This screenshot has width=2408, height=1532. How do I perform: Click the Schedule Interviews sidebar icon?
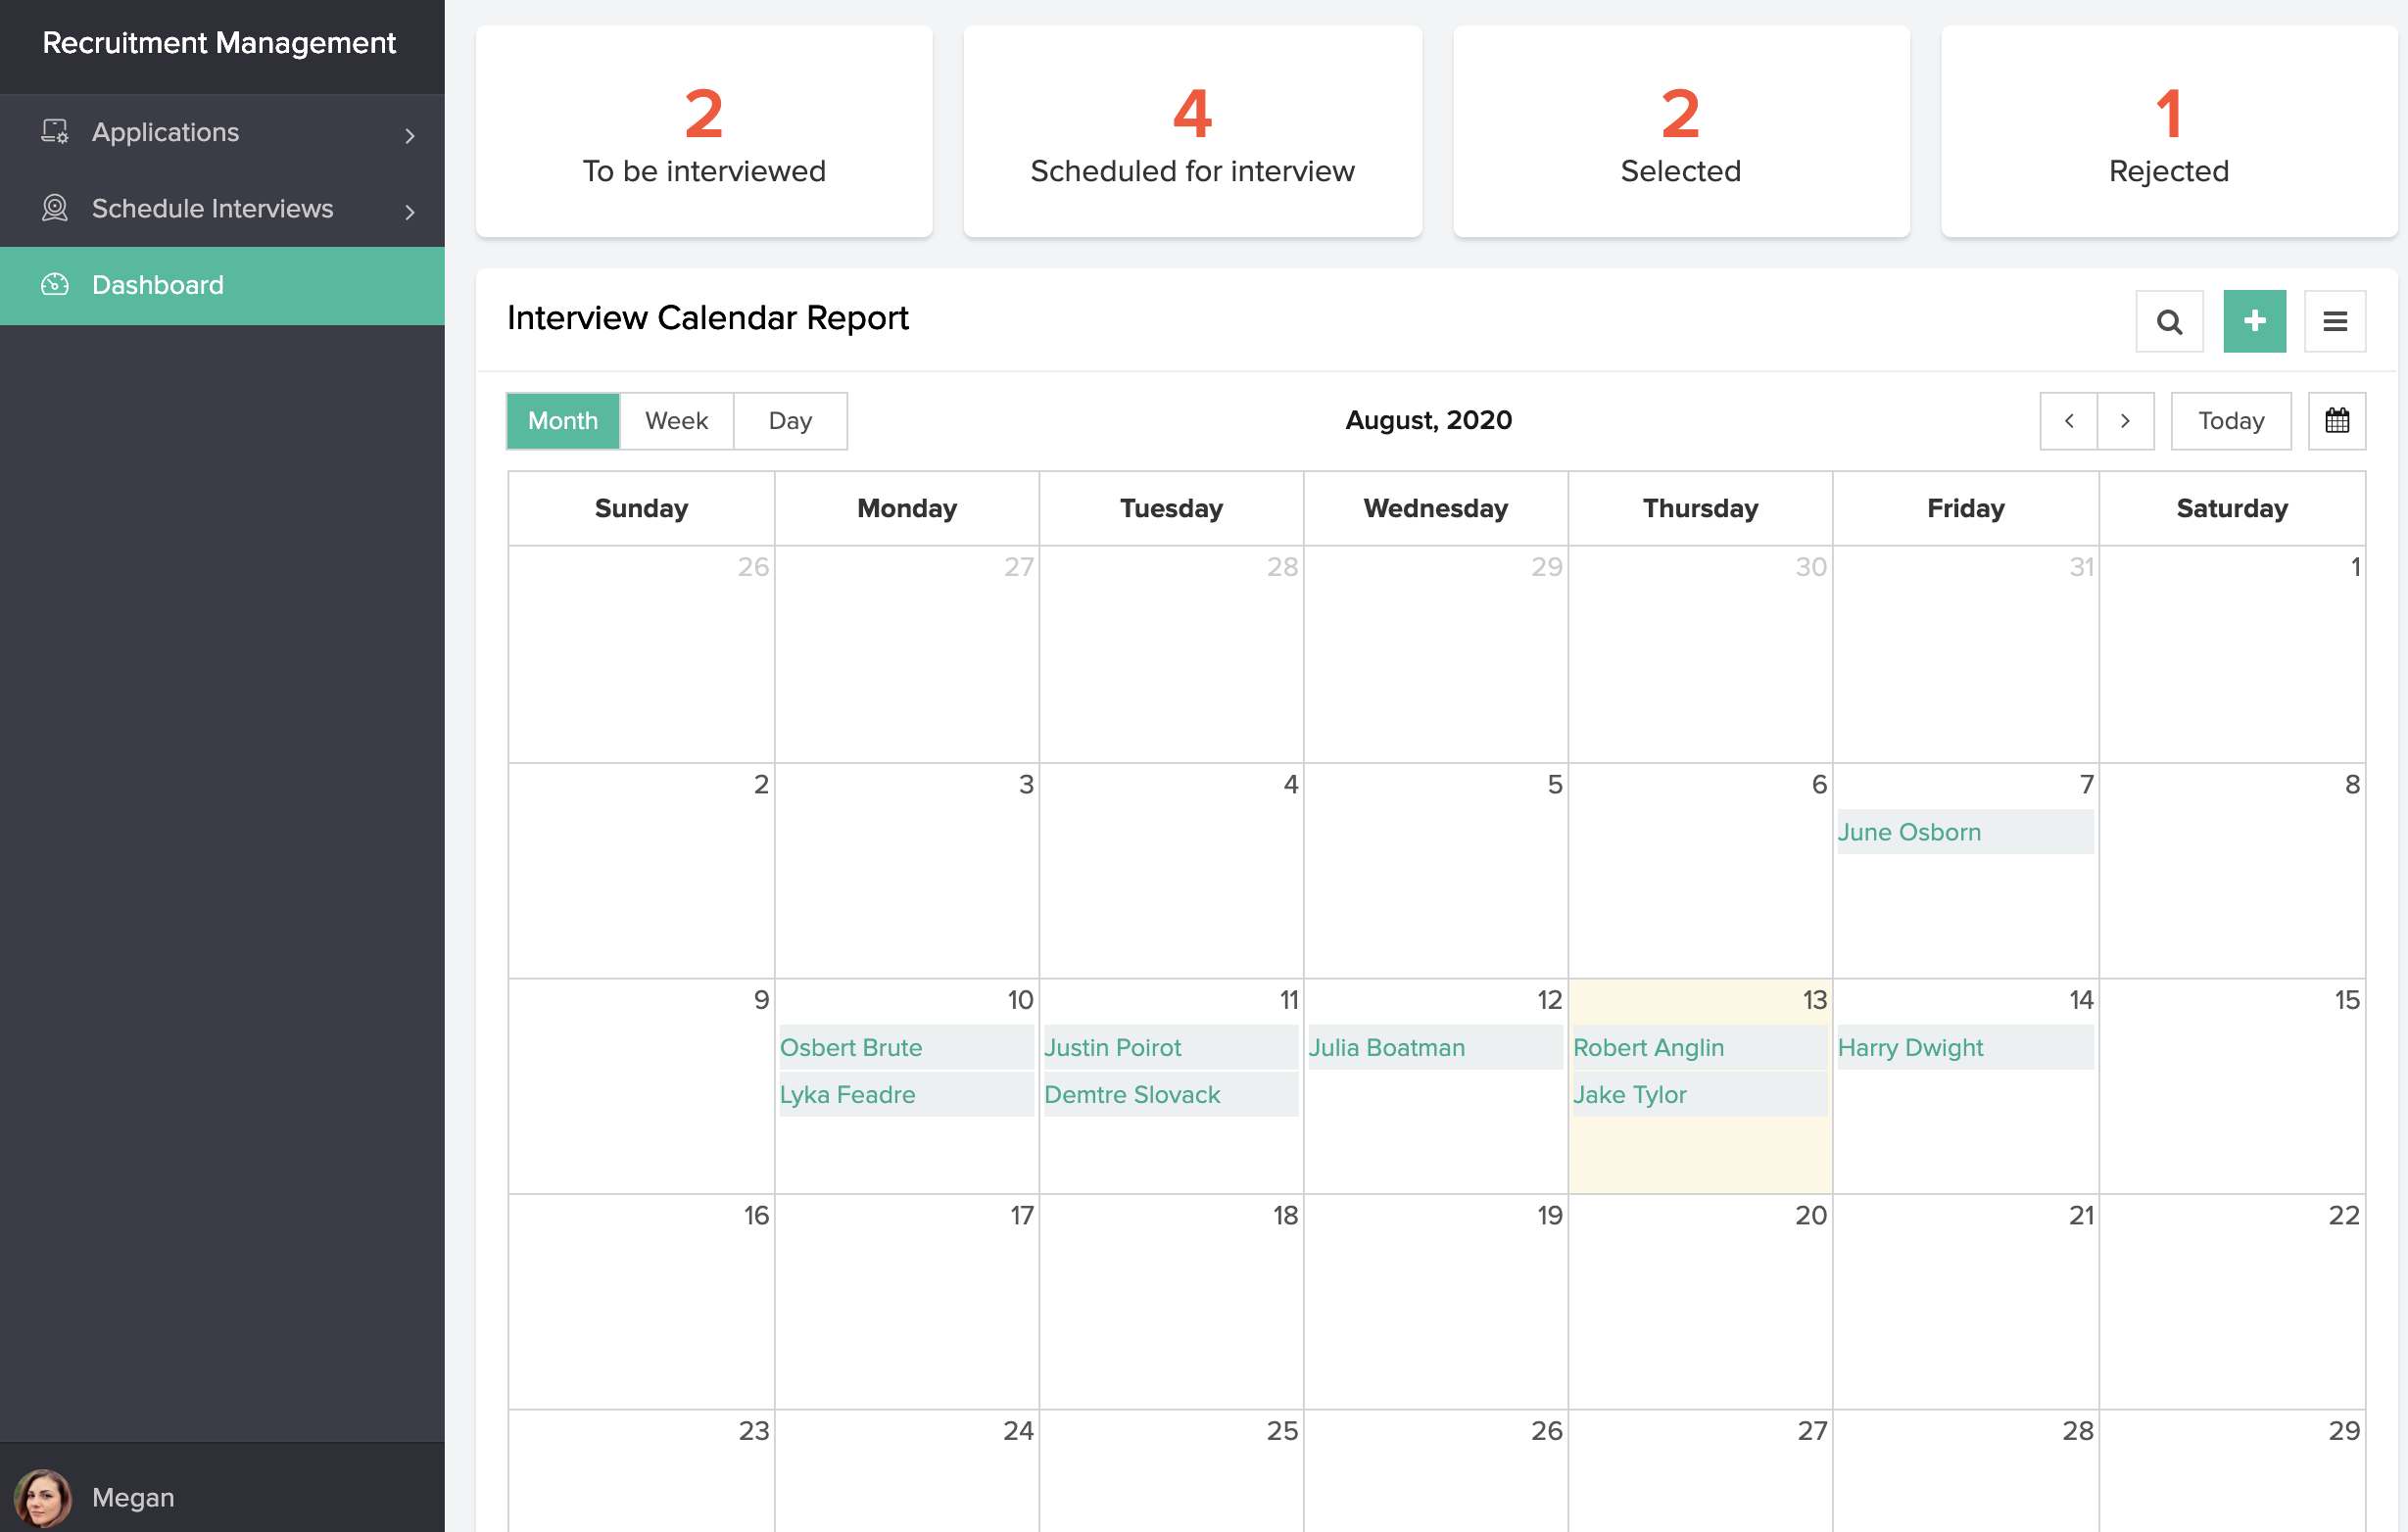click(55, 208)
